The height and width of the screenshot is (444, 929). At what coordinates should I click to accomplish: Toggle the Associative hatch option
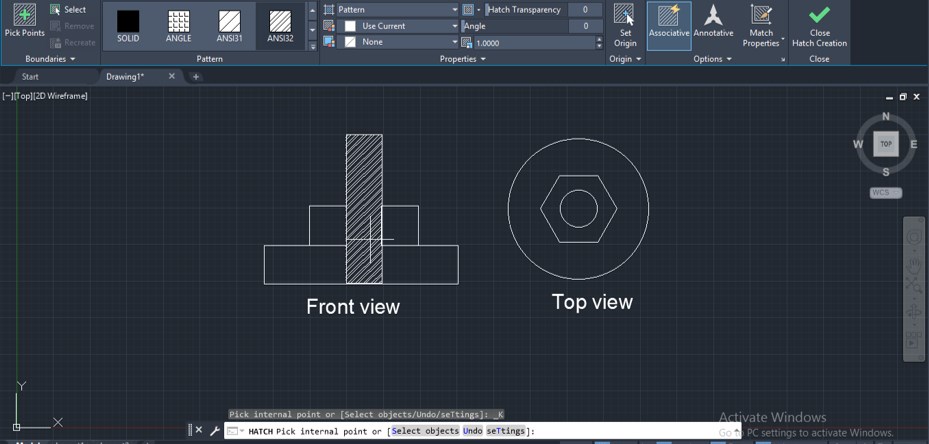point(669,25)
